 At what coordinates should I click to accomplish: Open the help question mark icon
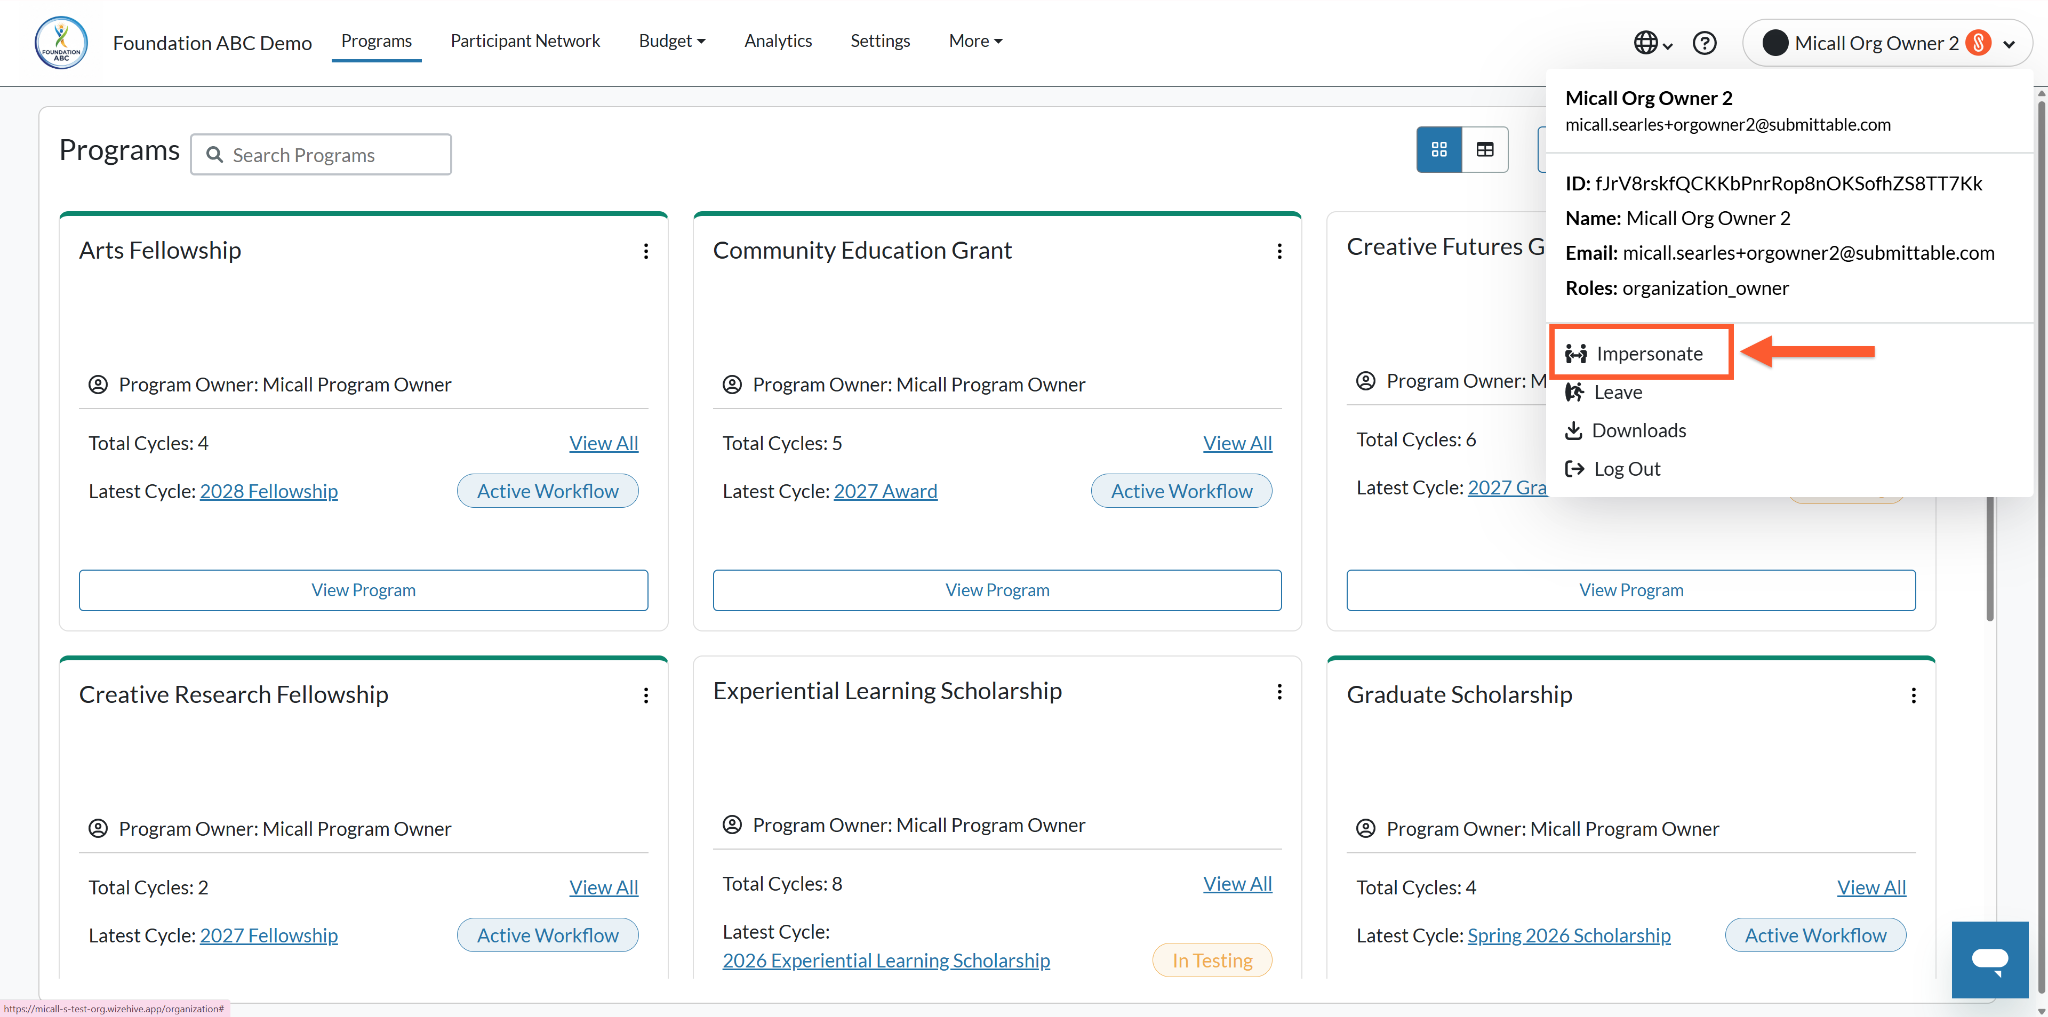pos(1705,43)
